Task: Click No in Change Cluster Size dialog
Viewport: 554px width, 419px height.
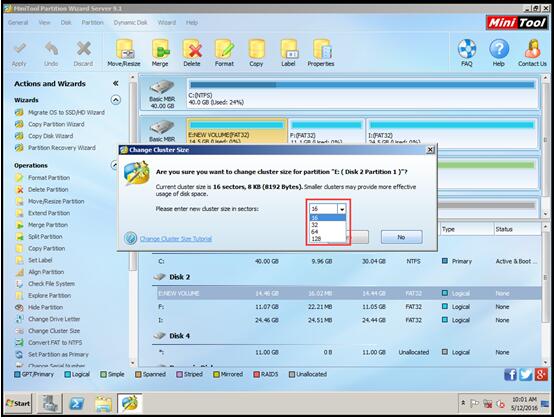Action: click(x=401, y=237)
